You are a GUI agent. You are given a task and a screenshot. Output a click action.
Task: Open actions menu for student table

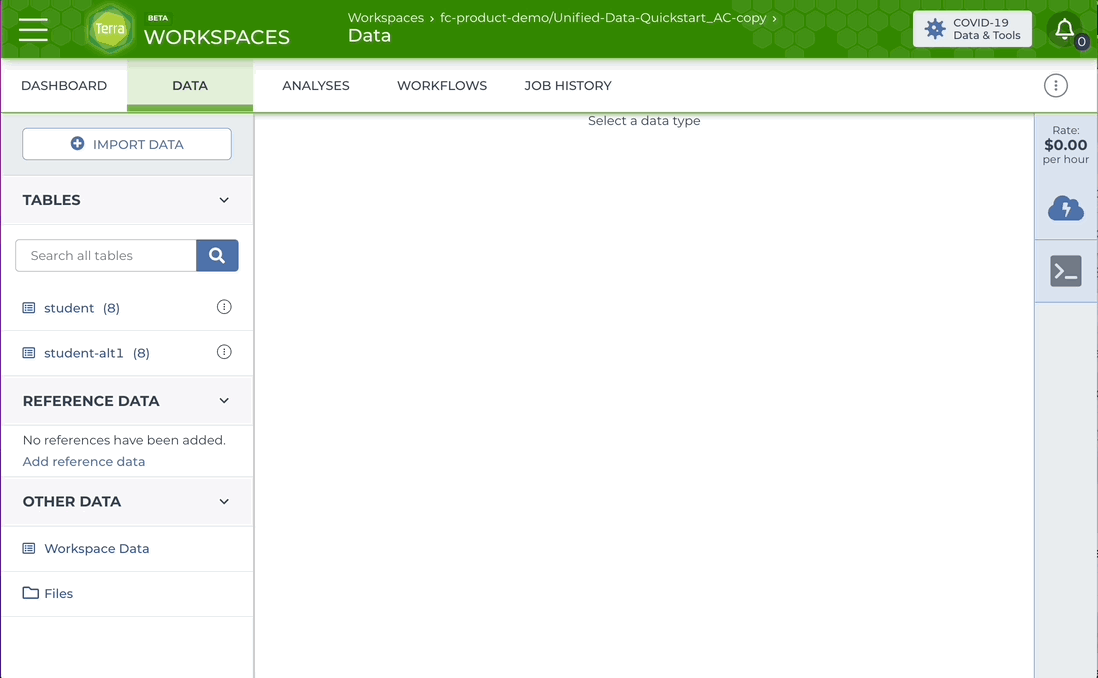point(224,307)
